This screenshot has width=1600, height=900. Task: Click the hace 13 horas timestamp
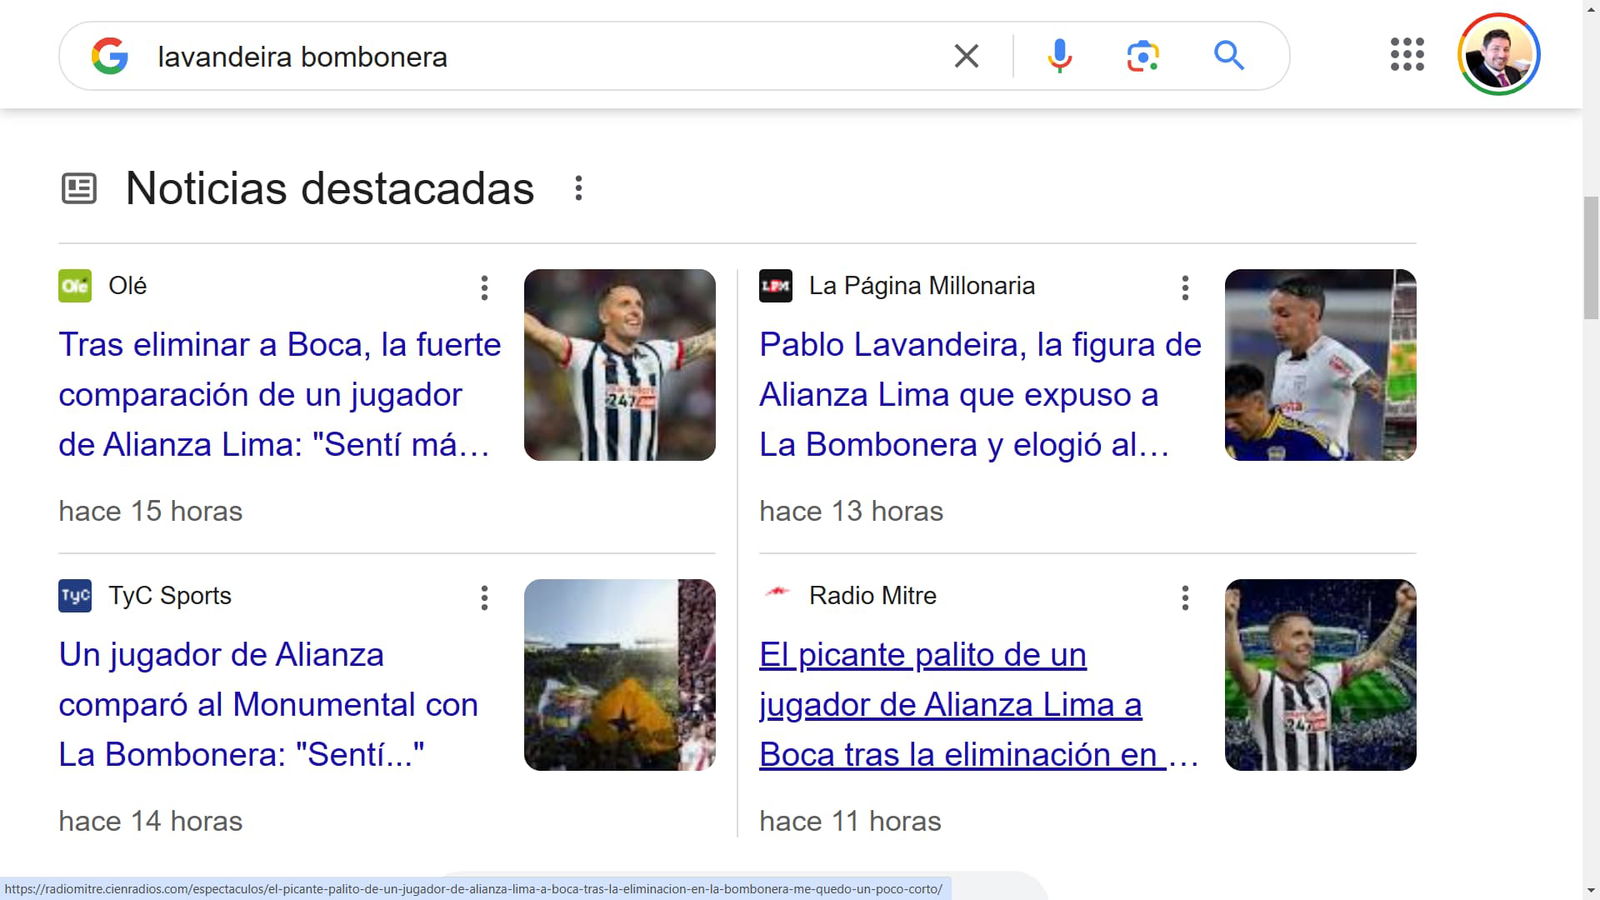point(851,511)
